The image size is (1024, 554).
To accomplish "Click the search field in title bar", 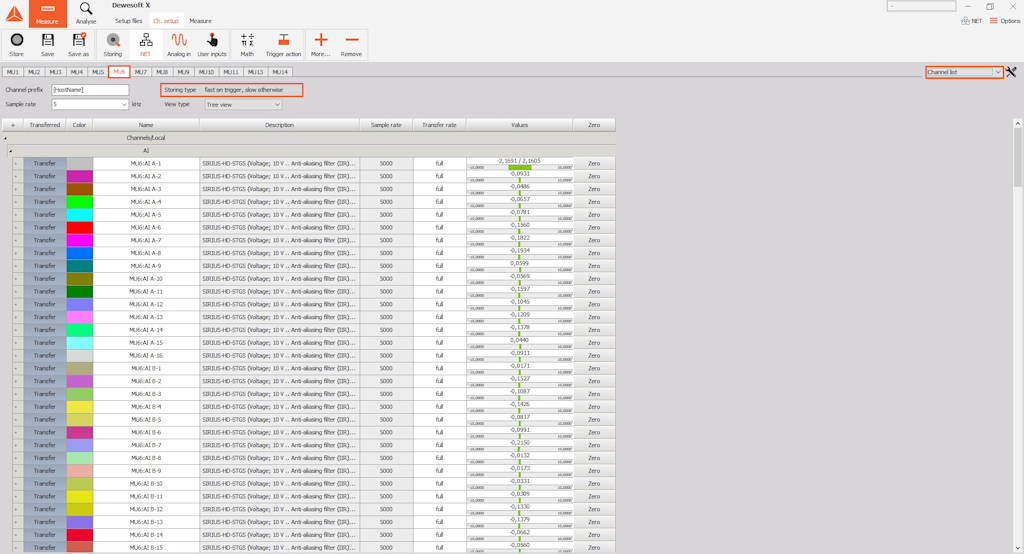I will (921, 6).
